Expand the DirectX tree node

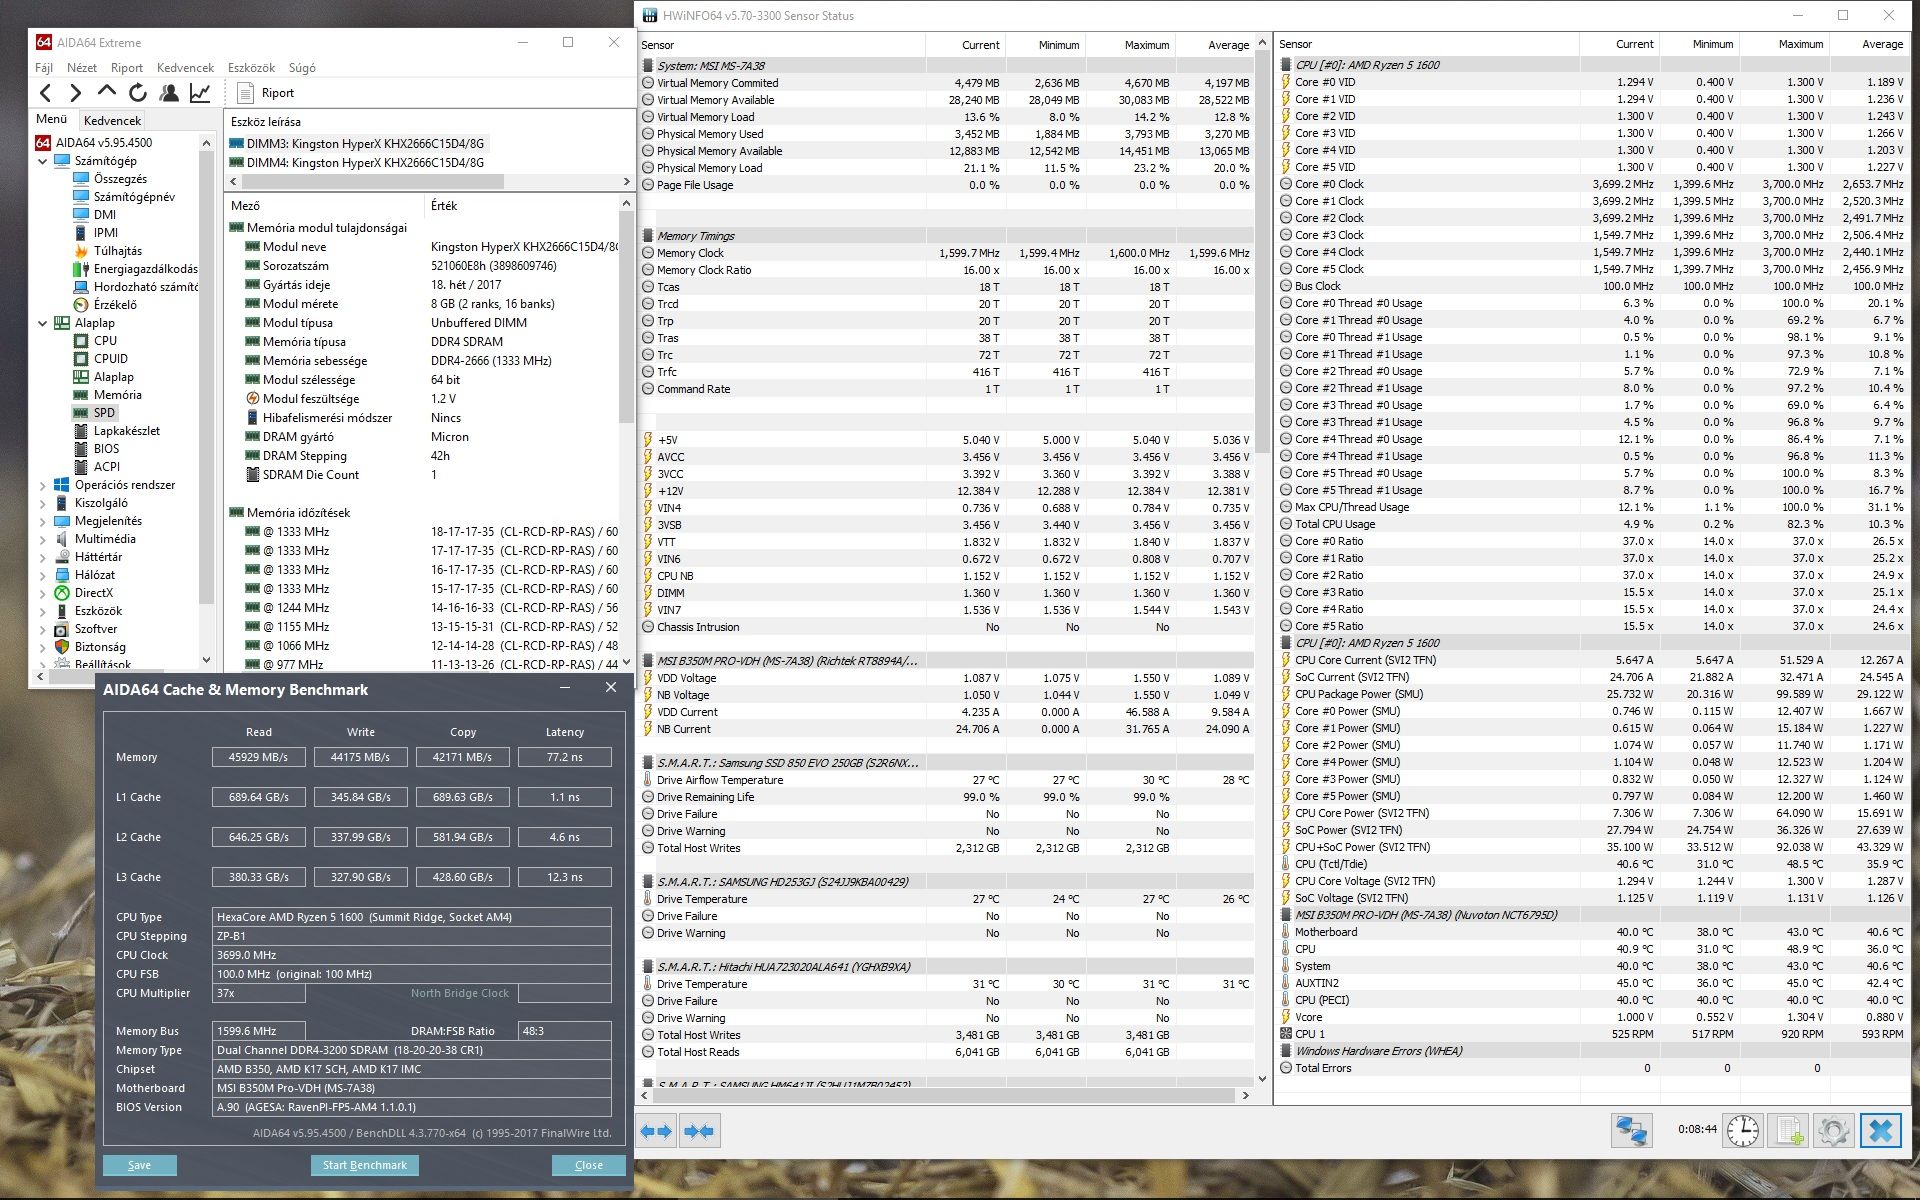[43, 593]
